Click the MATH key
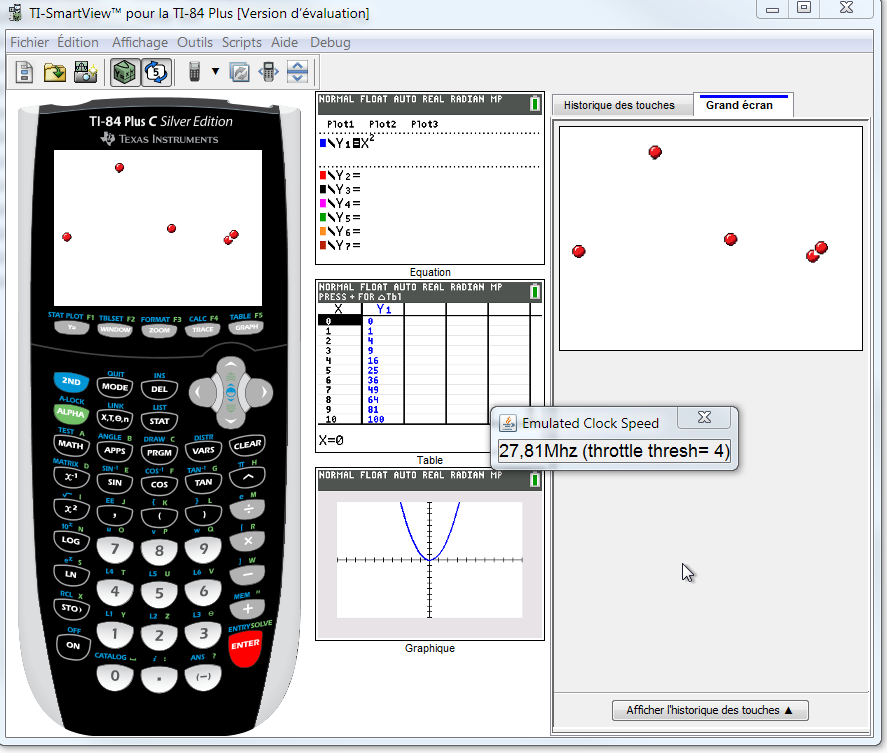This screenshot has width=887, height=753. (x=71, y=445)
